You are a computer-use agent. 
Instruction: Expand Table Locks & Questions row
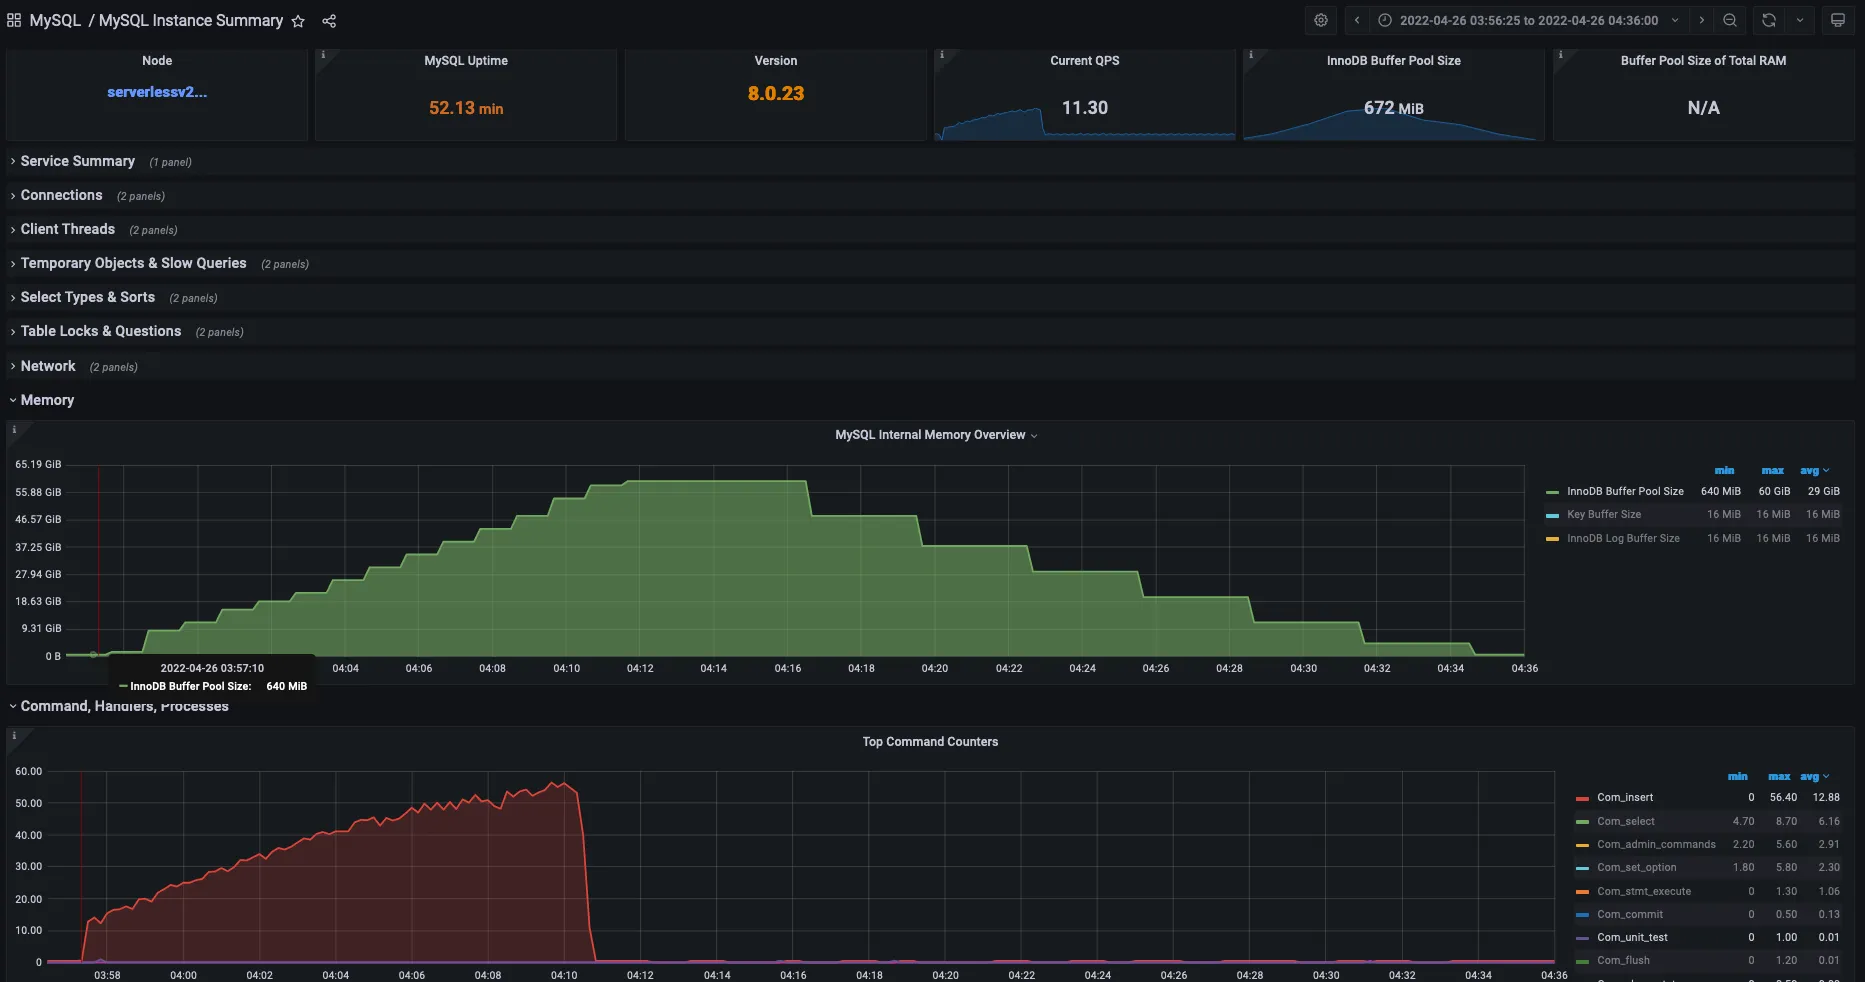(100, 331)
